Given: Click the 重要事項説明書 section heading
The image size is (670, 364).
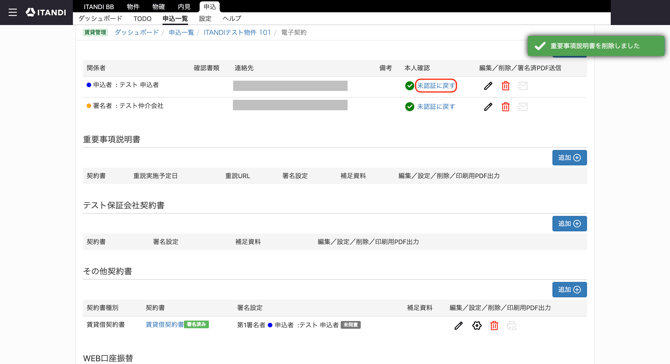Looking at the screenshot, I should pos(112,139).
